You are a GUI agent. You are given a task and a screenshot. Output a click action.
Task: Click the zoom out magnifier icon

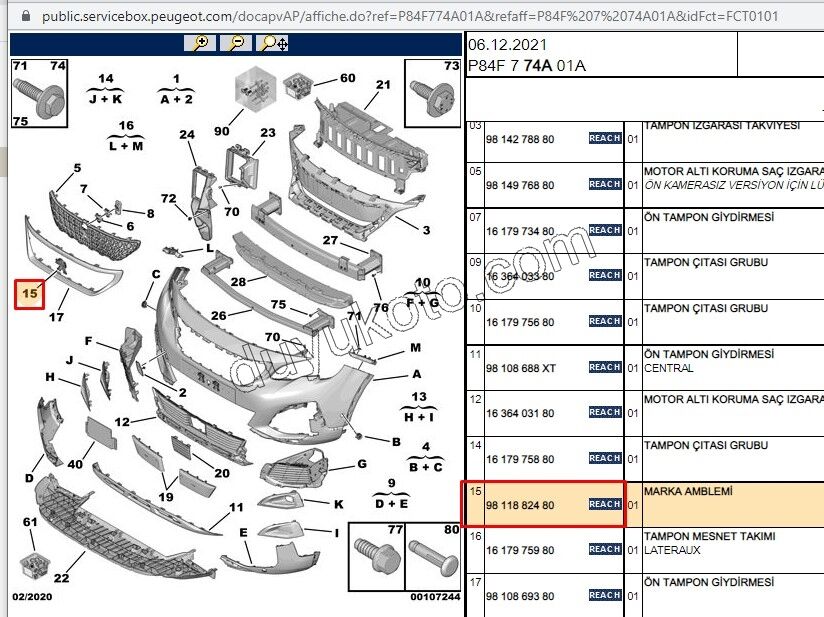click(236, 43)
